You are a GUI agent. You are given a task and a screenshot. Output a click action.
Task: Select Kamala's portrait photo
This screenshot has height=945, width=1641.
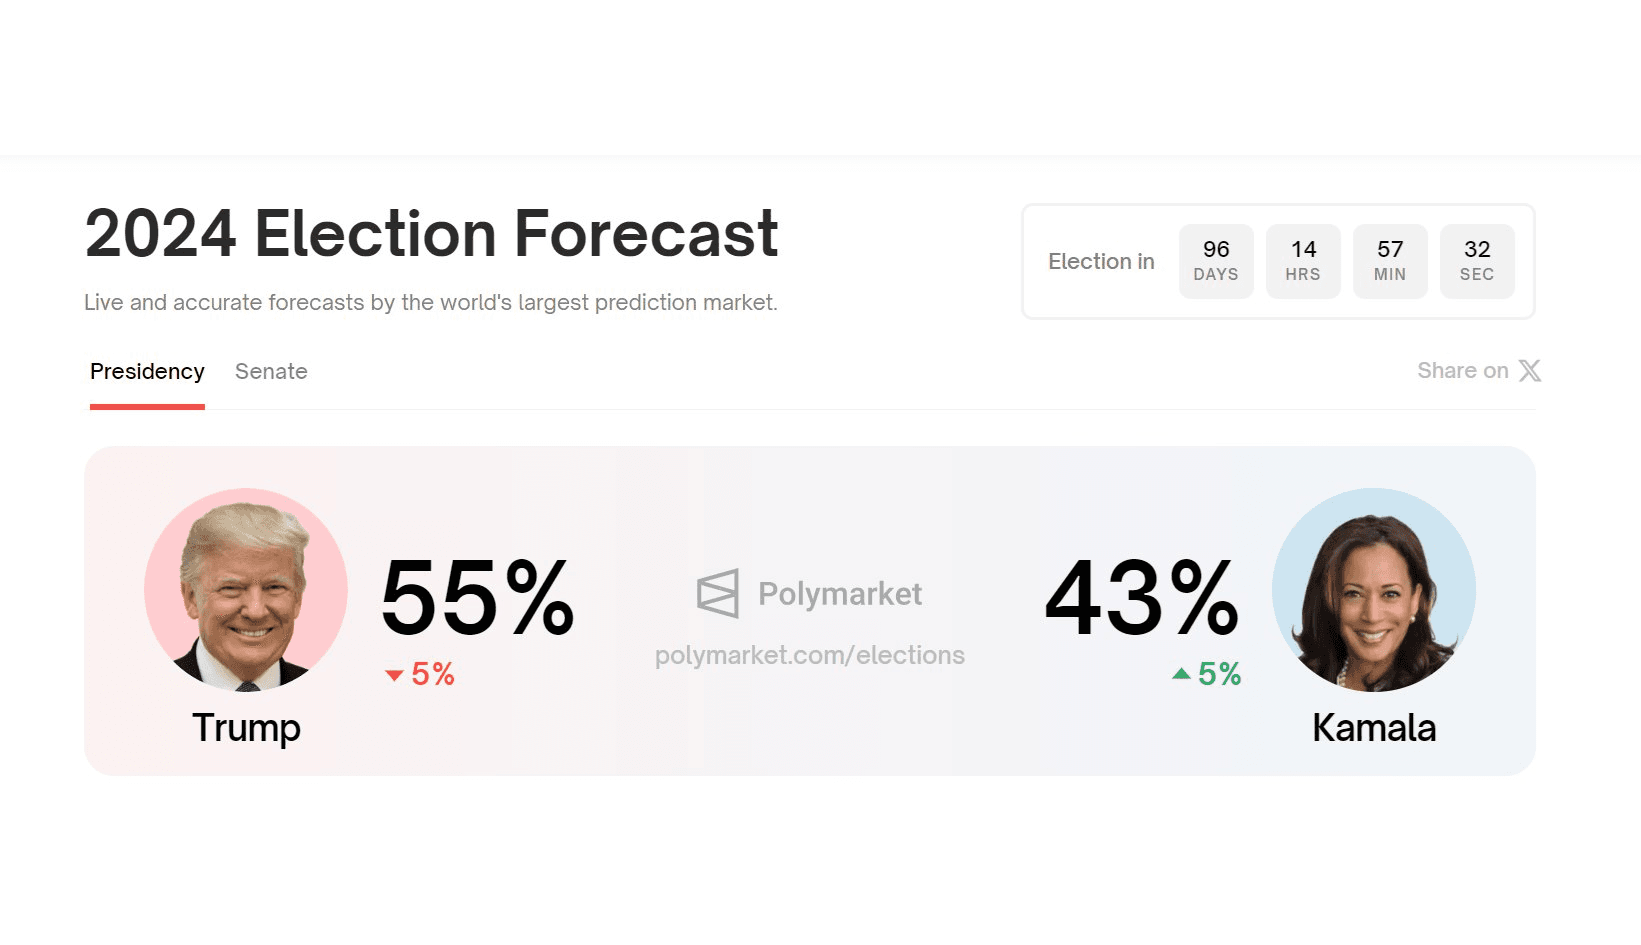click(1374, 590)
